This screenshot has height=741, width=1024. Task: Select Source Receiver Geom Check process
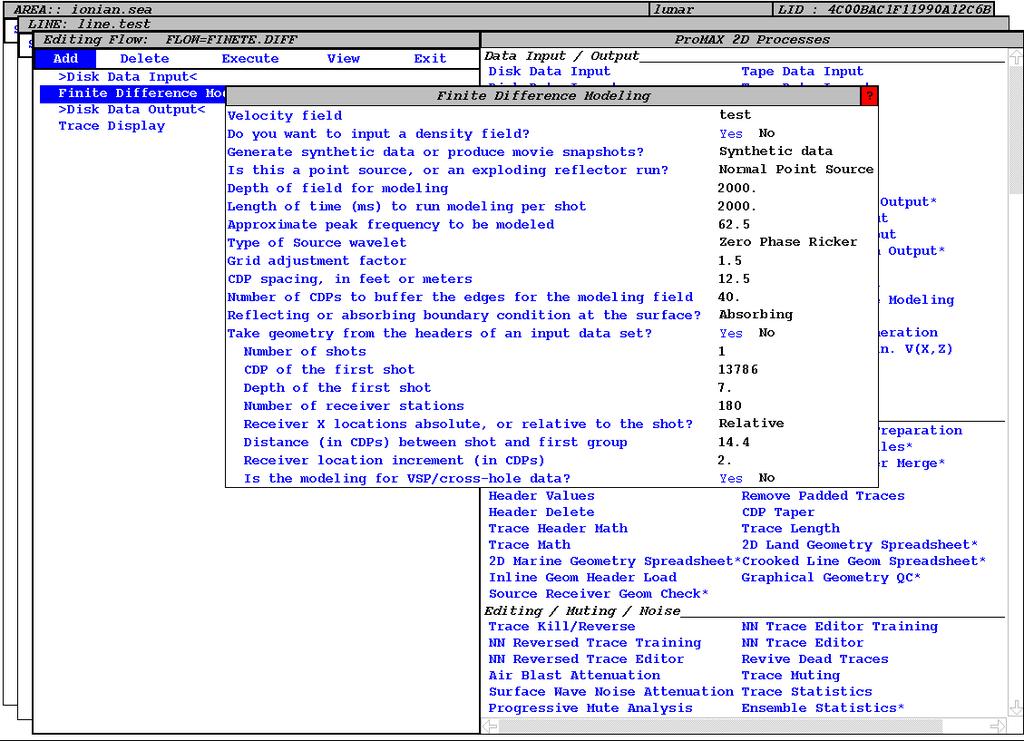[598, 593]
